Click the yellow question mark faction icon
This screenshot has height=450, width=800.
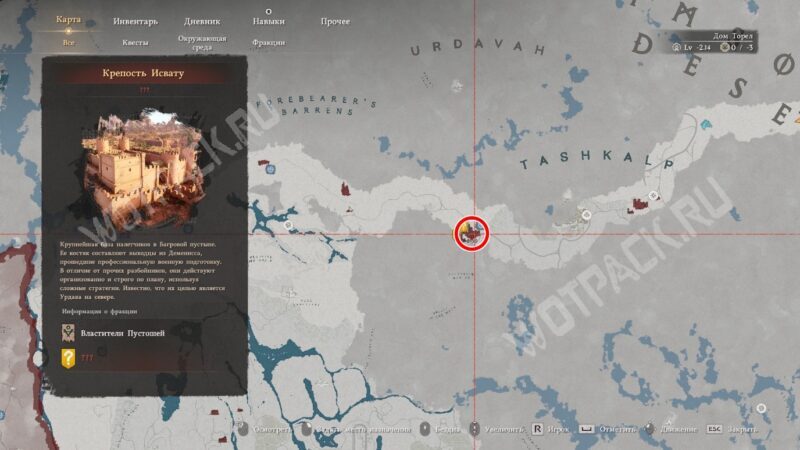click(x=68, y=358)
